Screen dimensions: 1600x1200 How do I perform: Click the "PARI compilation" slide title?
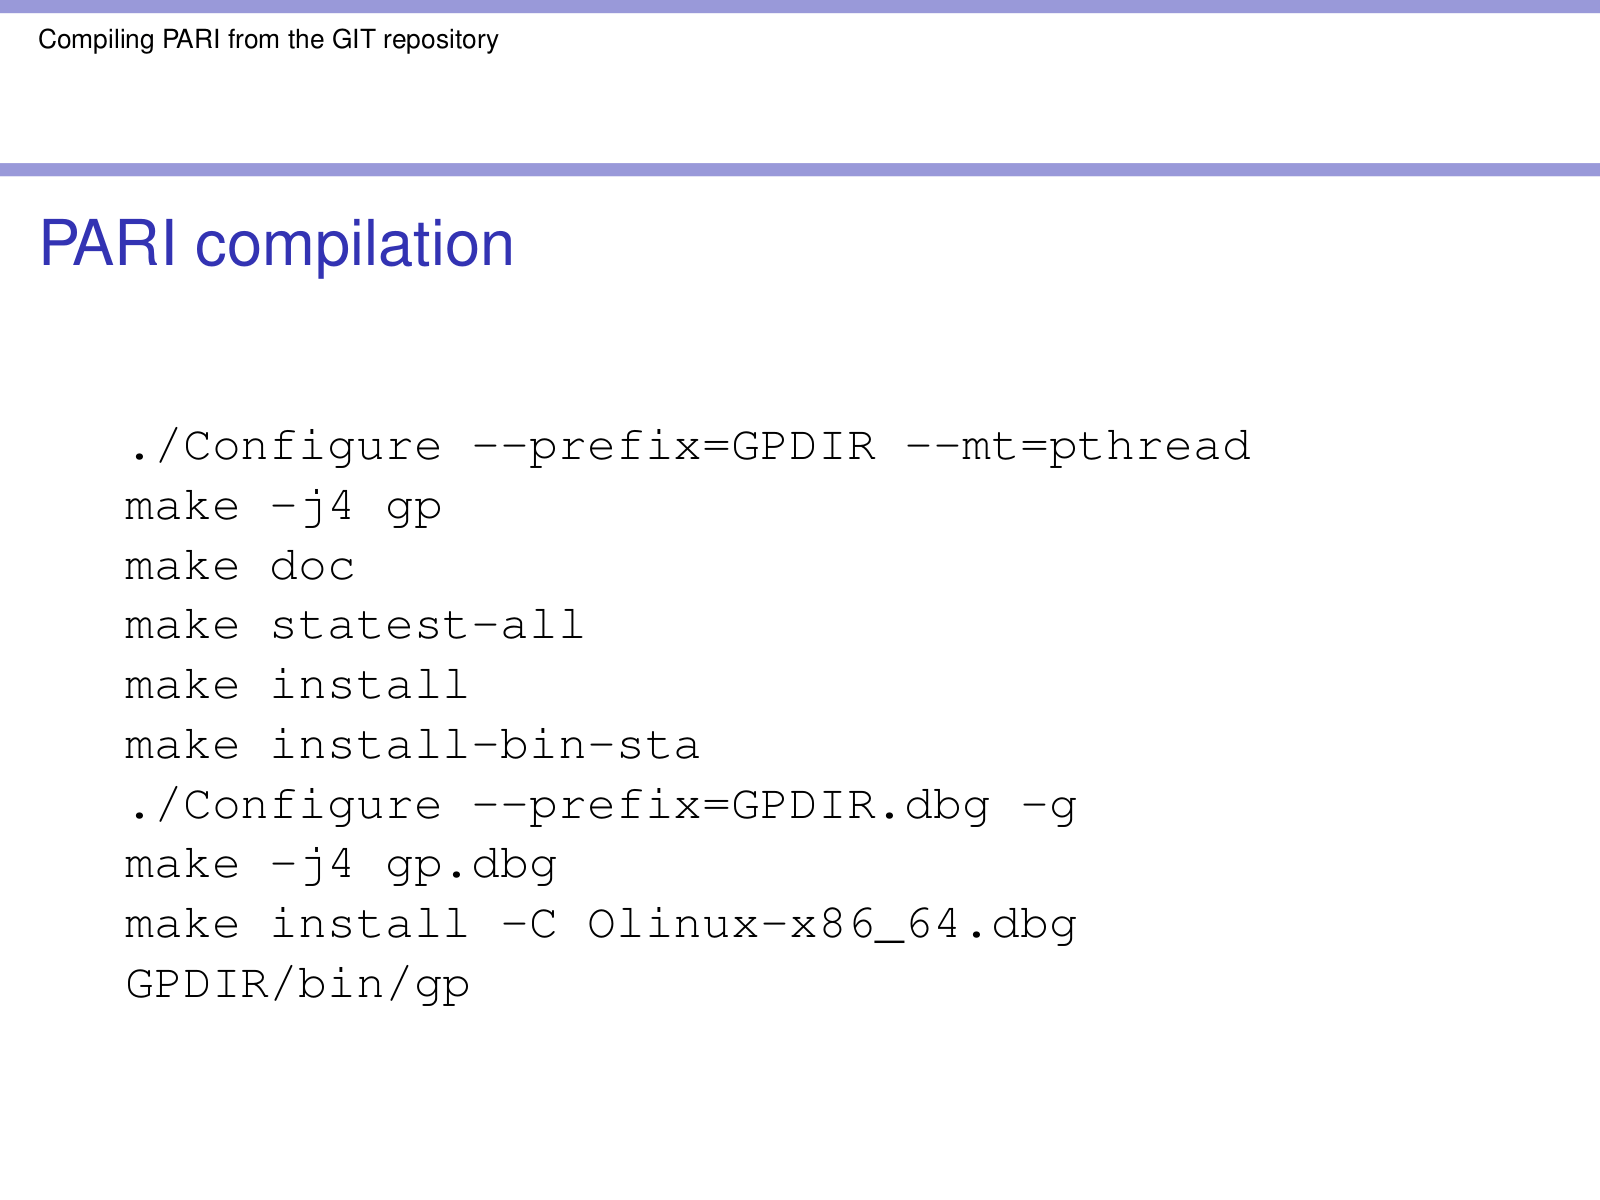pyautogui.click(x=276, y=244)
